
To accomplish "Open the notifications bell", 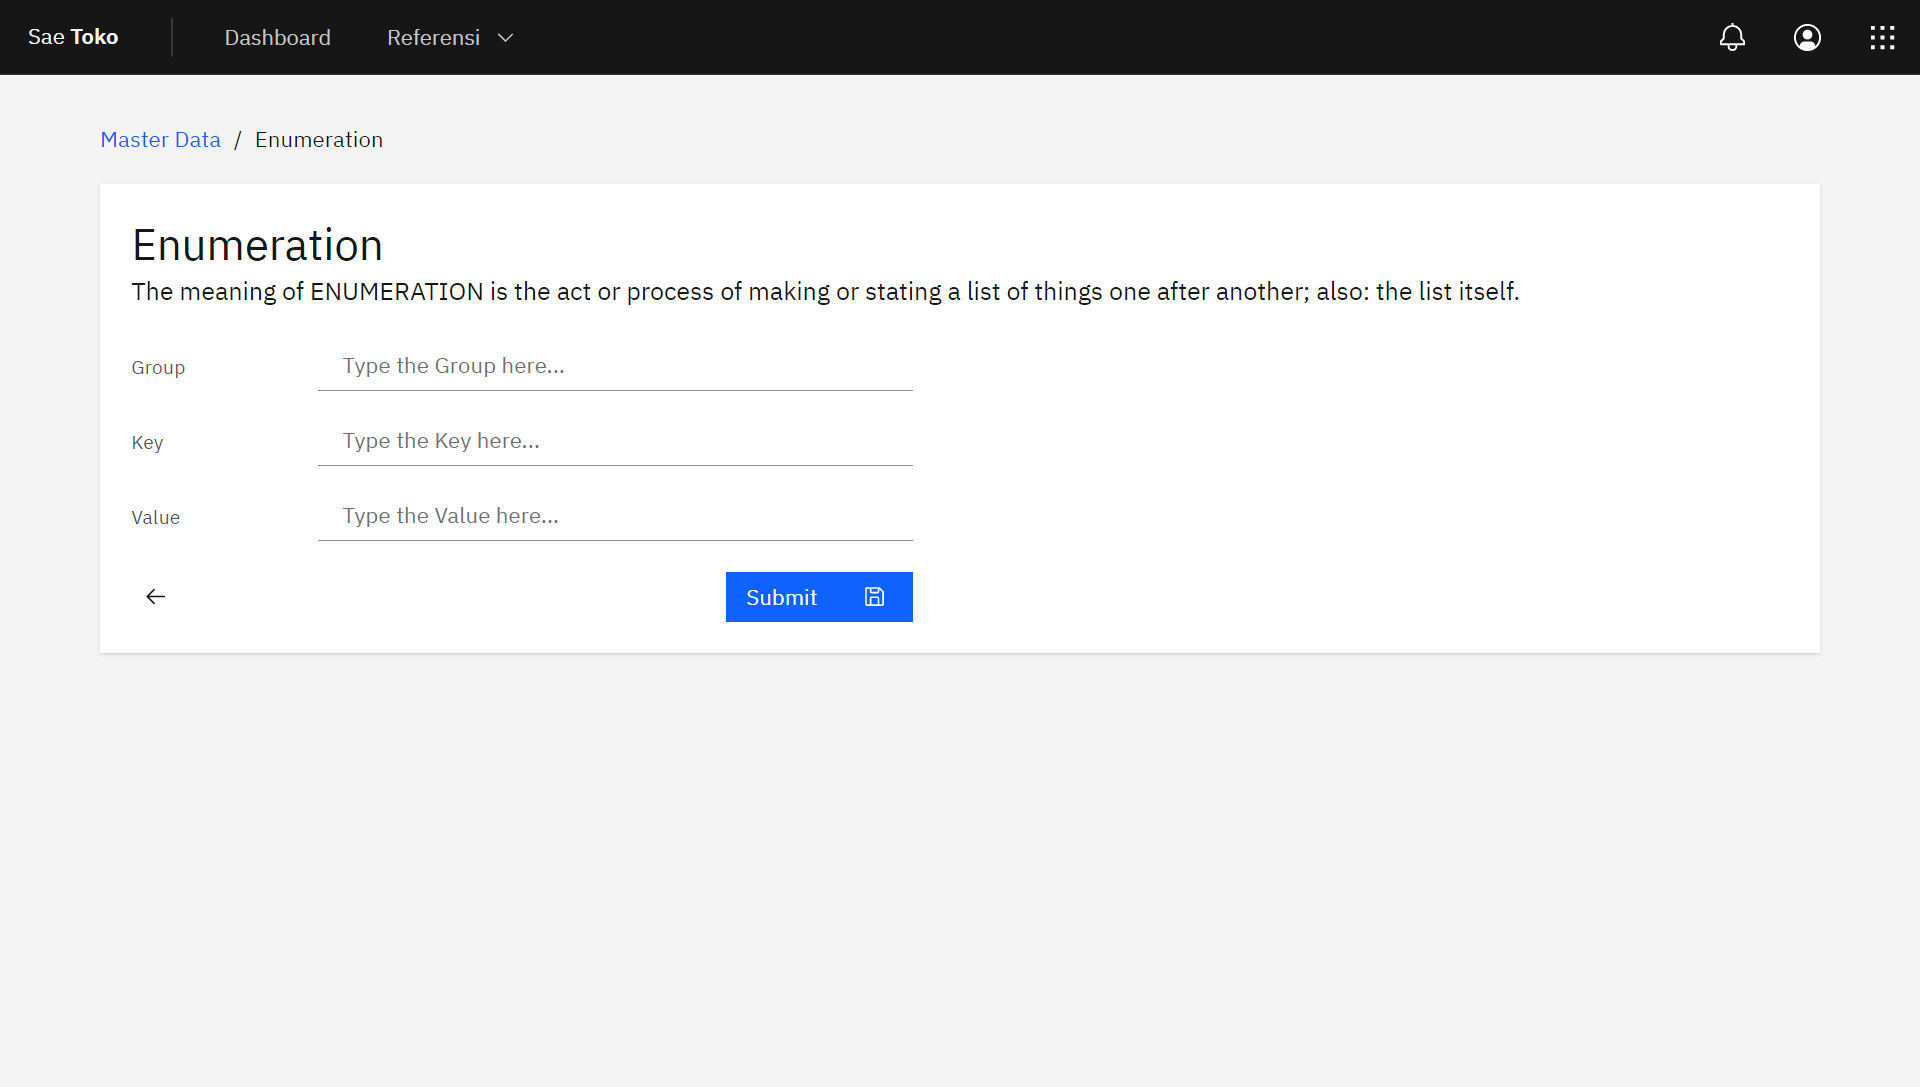I will coord(1732,38).
